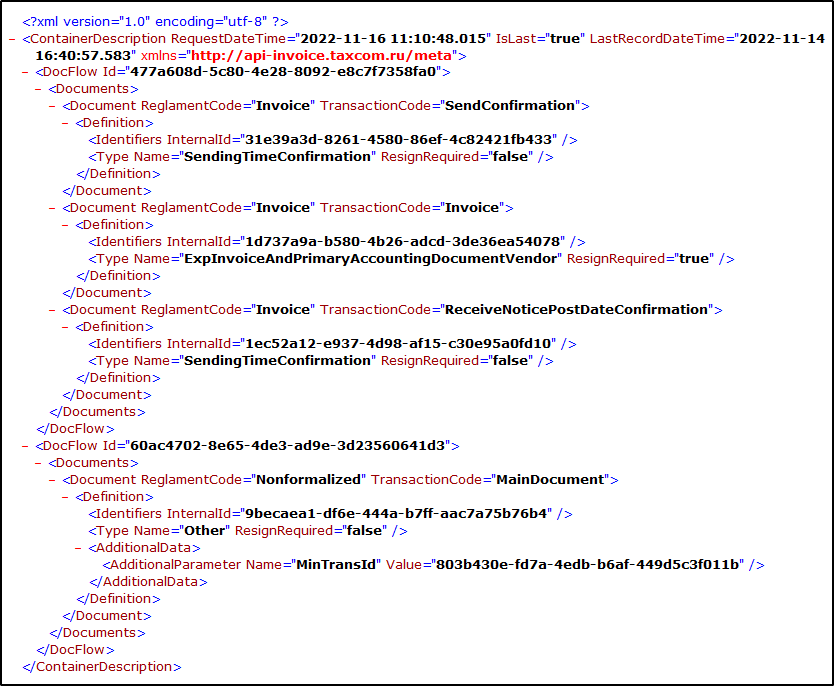Image resolution: width=834 pixels, height=686 pixels.
Task: Click the XML version declaration line
Action: [155, 21]
